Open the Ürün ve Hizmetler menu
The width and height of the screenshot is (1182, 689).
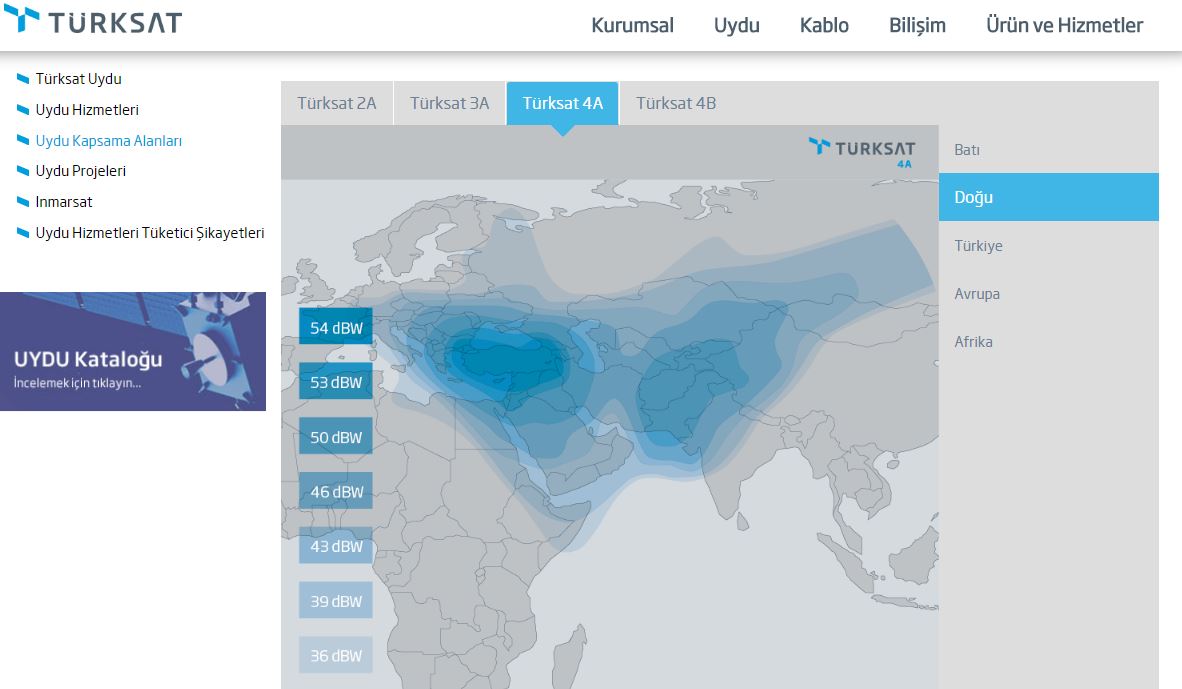point(1064,25)
